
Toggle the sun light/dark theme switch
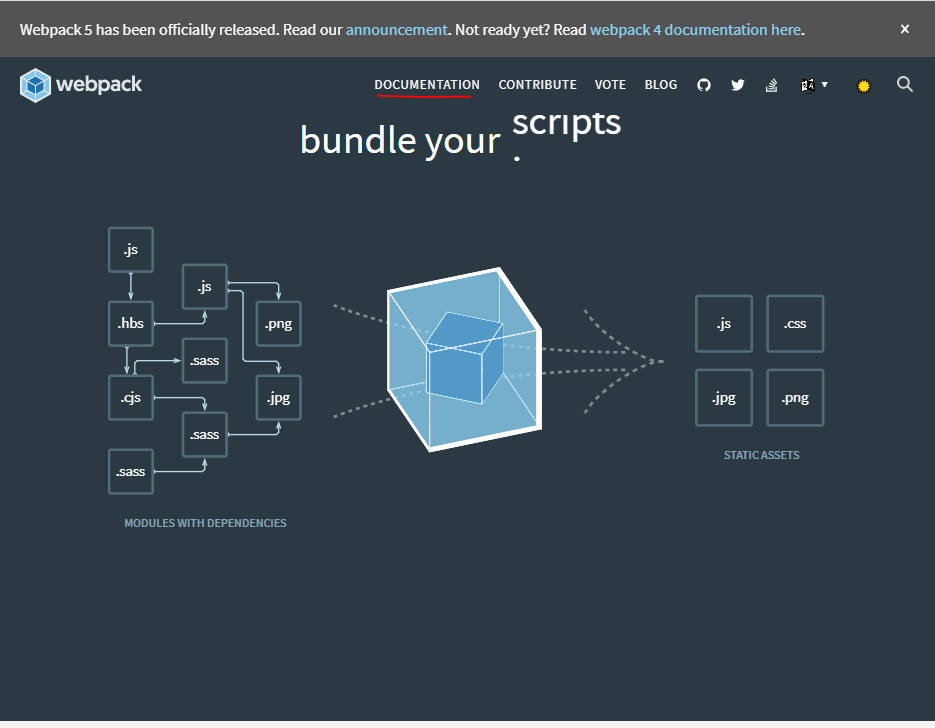[x=863, y=86]
